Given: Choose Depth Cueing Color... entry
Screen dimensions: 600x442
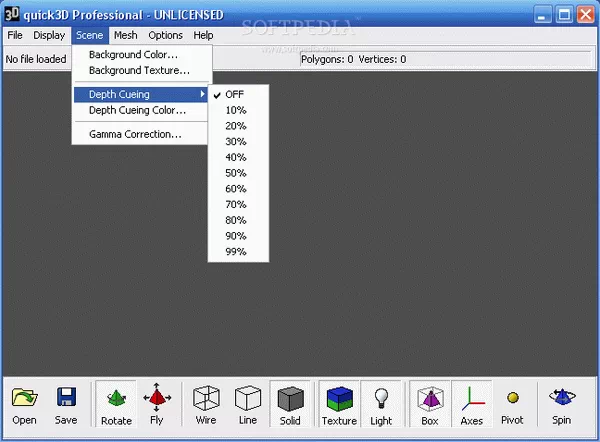Looking at the screenshot, I should coord(140,110).
